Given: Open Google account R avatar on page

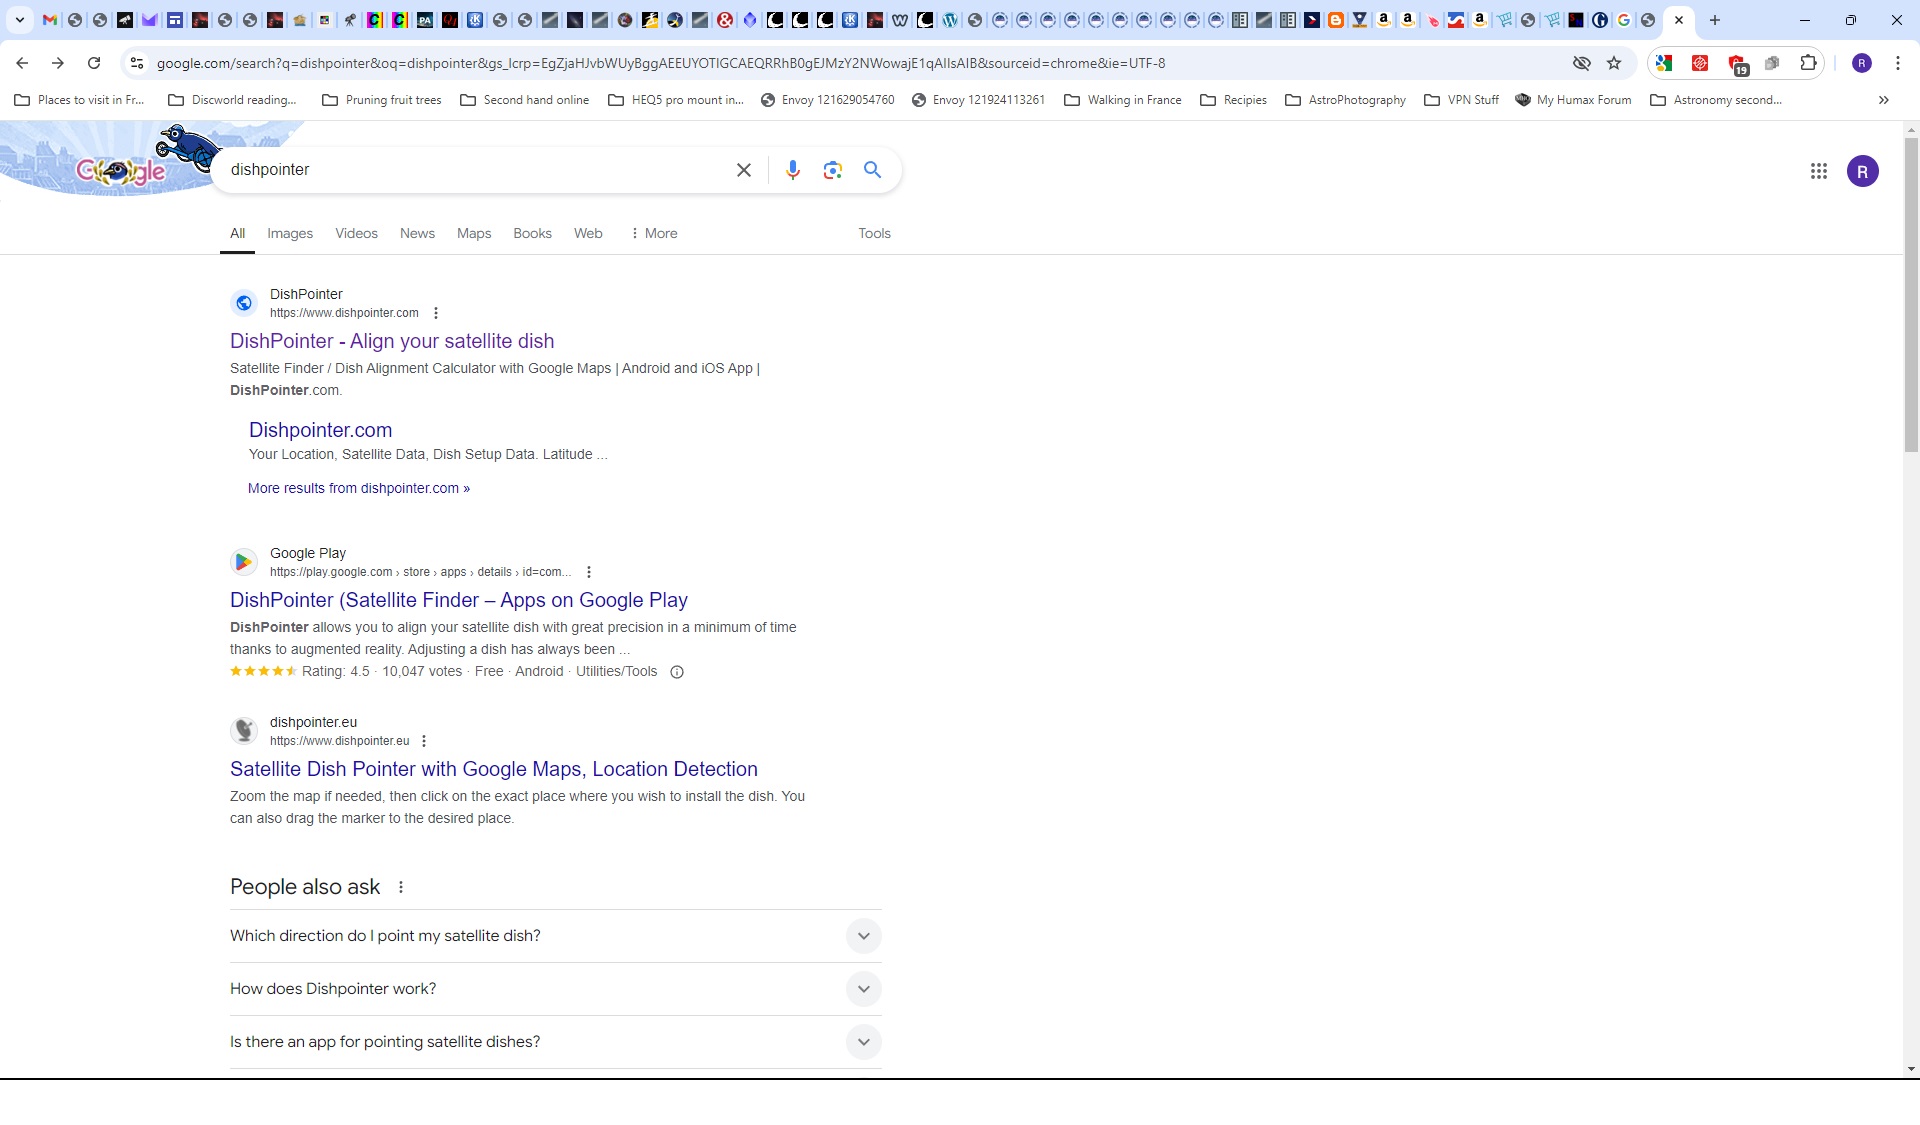Looking at the screenshot, I should [1863, 171].
